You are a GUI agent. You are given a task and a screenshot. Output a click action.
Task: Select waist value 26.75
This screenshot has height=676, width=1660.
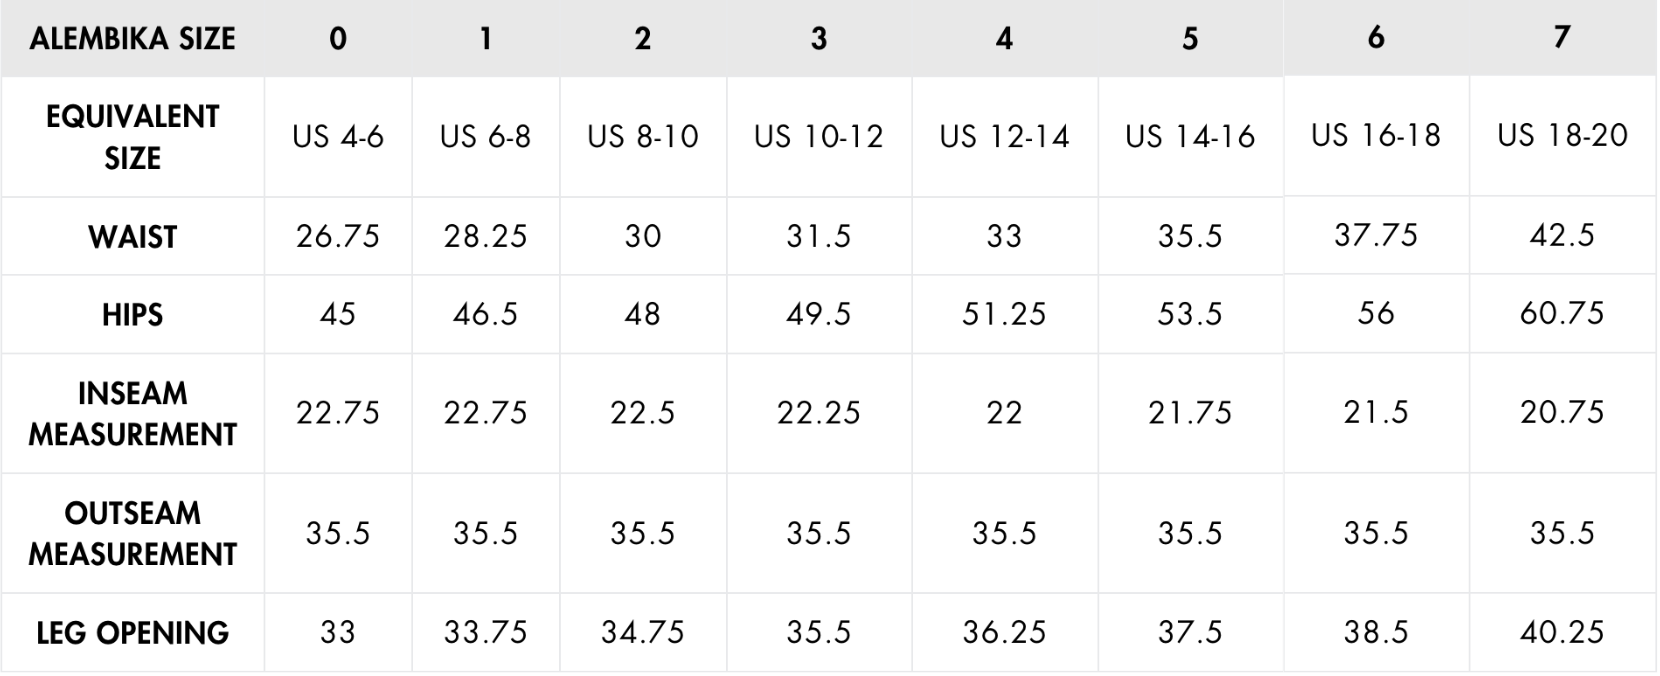[338, 237]
